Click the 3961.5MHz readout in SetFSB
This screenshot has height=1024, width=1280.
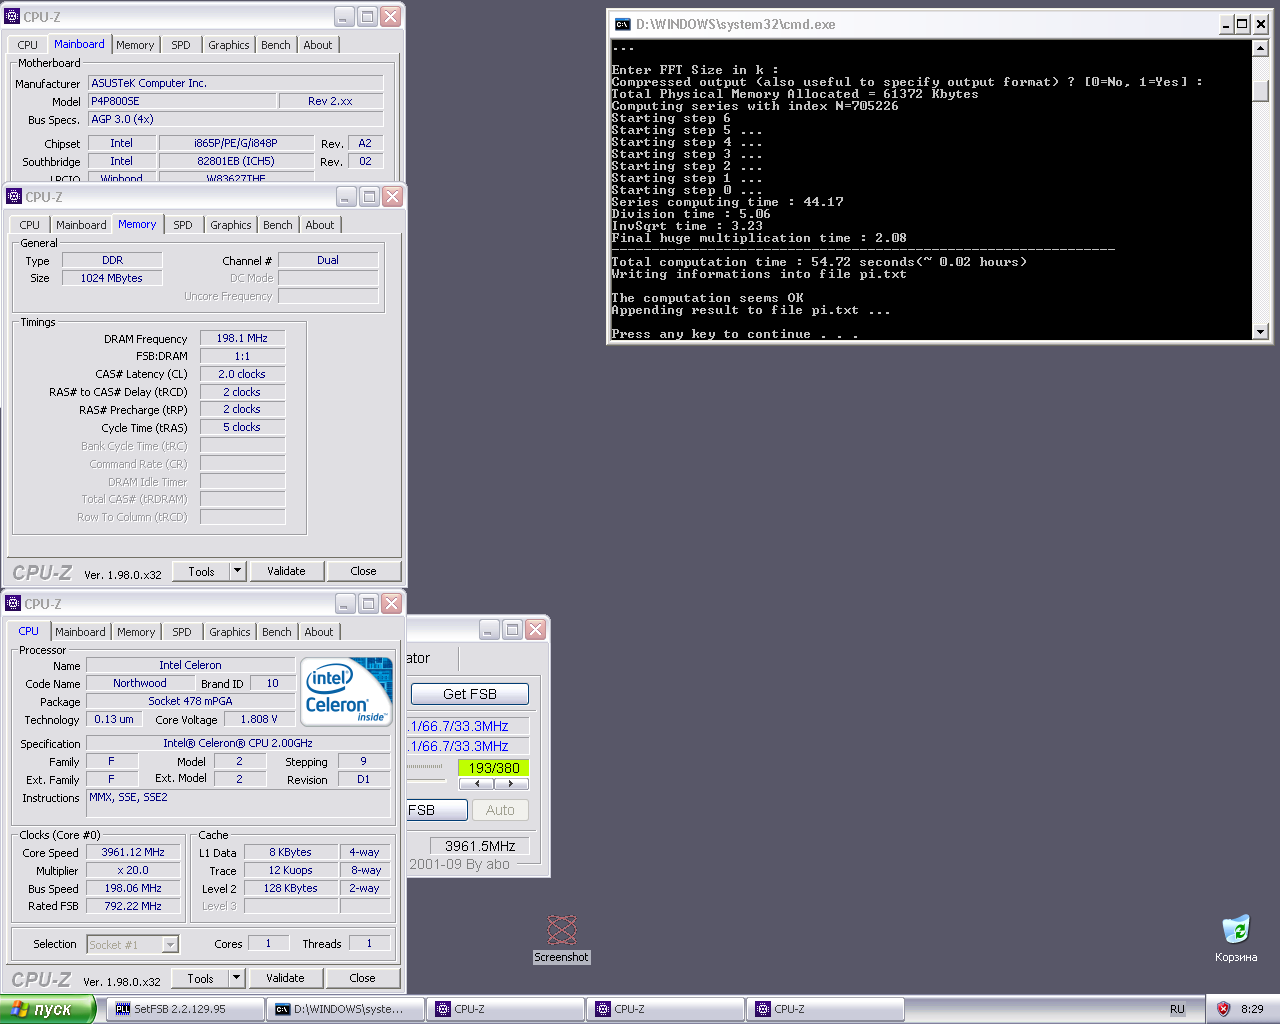click(480, 846)
